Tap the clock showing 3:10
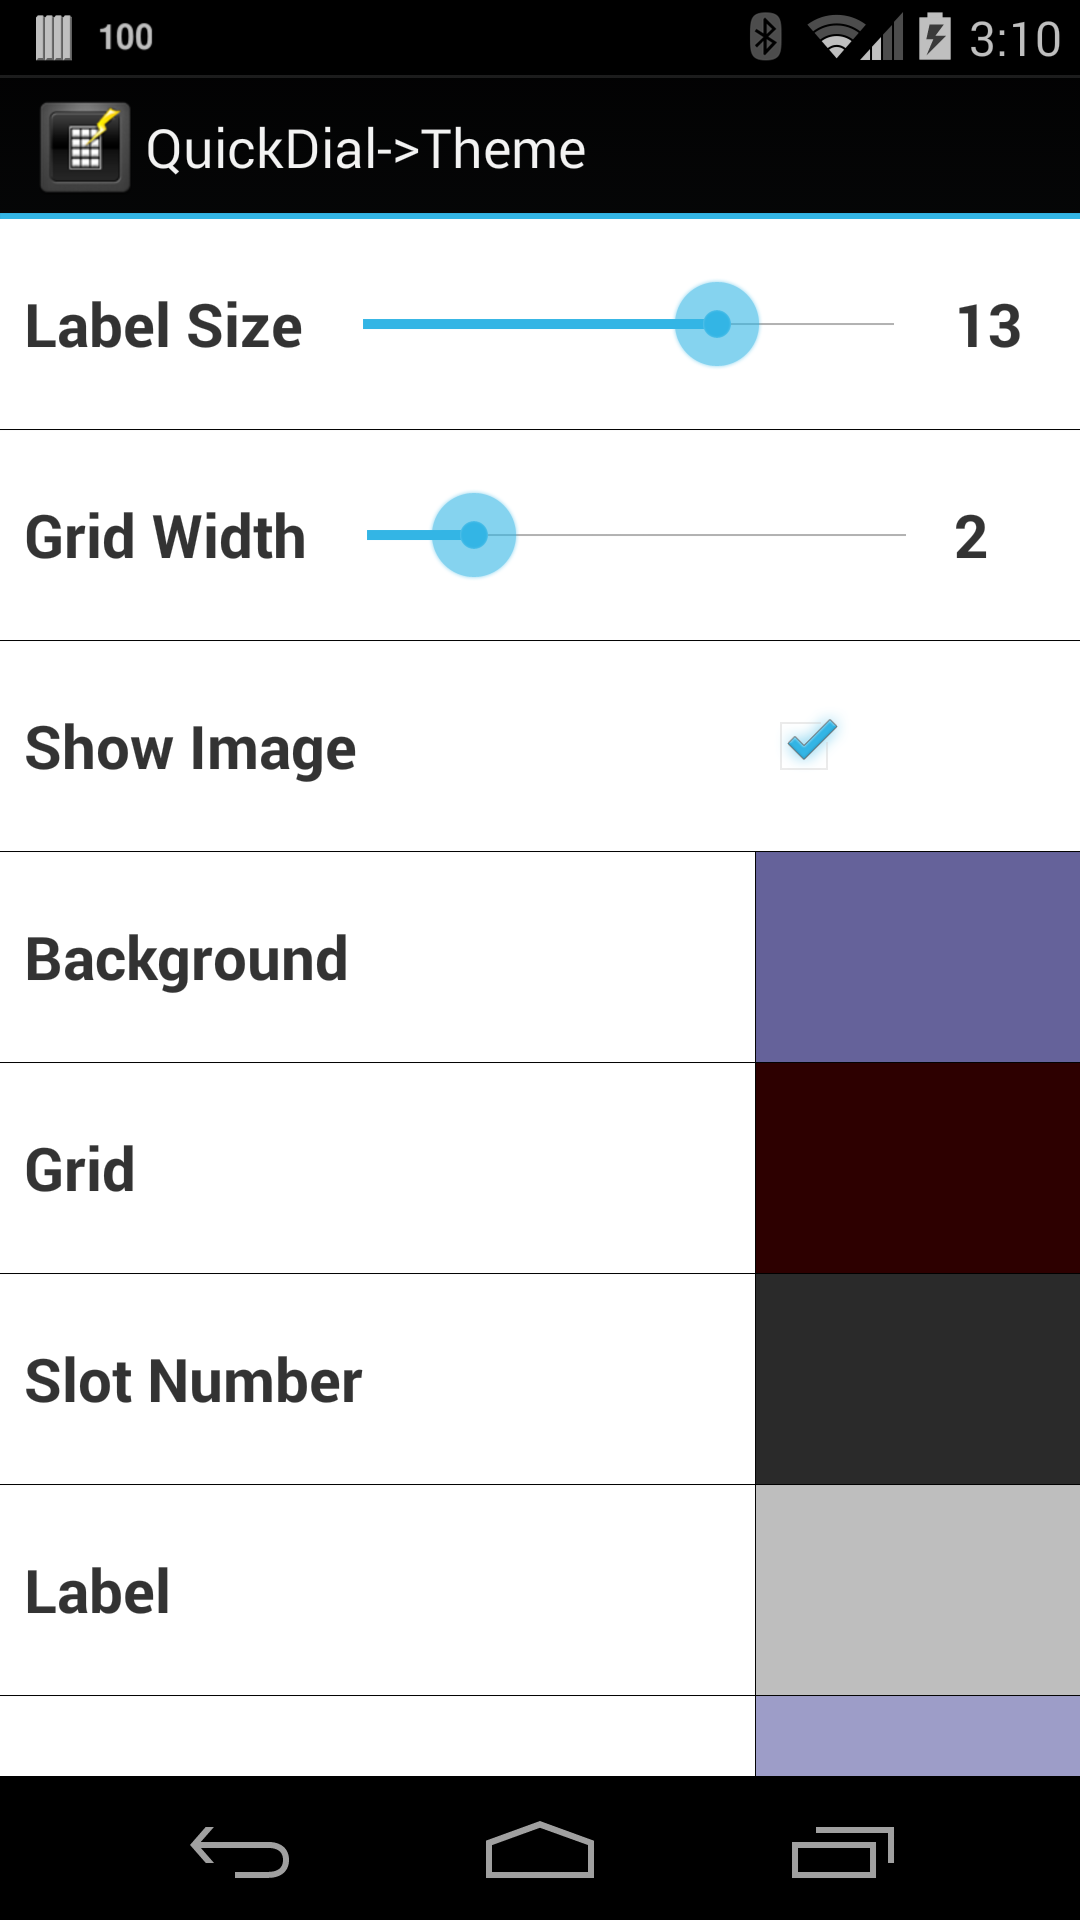This screenshot has height=1920, width=1080. (x=1014, y=39)
